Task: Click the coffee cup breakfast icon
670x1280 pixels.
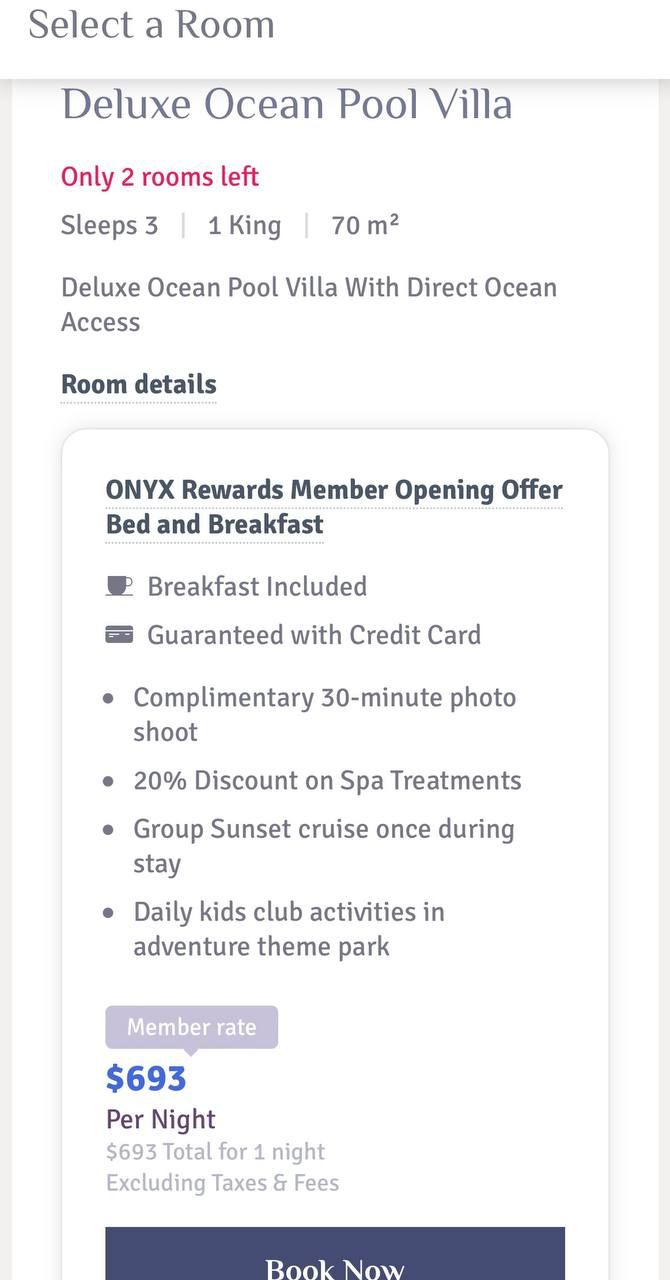Action: pos(119,586)
